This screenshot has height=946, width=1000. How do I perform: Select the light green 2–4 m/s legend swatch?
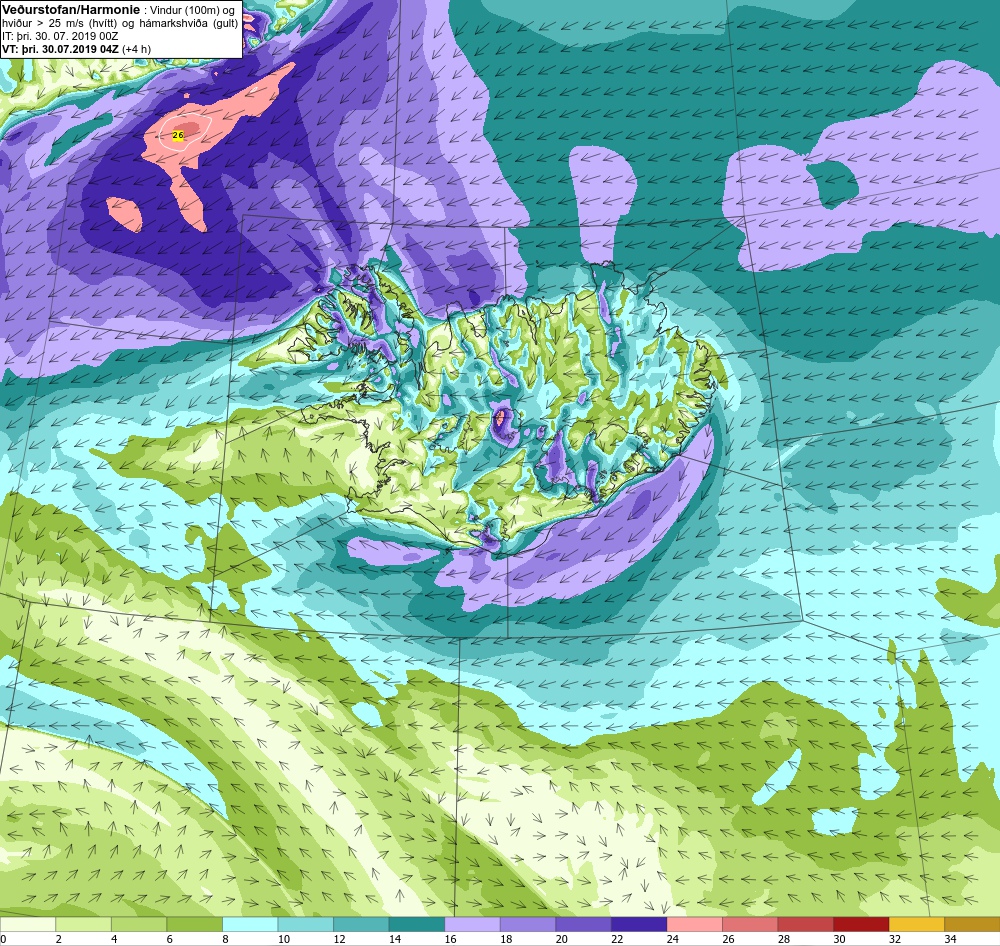point(84,924)
